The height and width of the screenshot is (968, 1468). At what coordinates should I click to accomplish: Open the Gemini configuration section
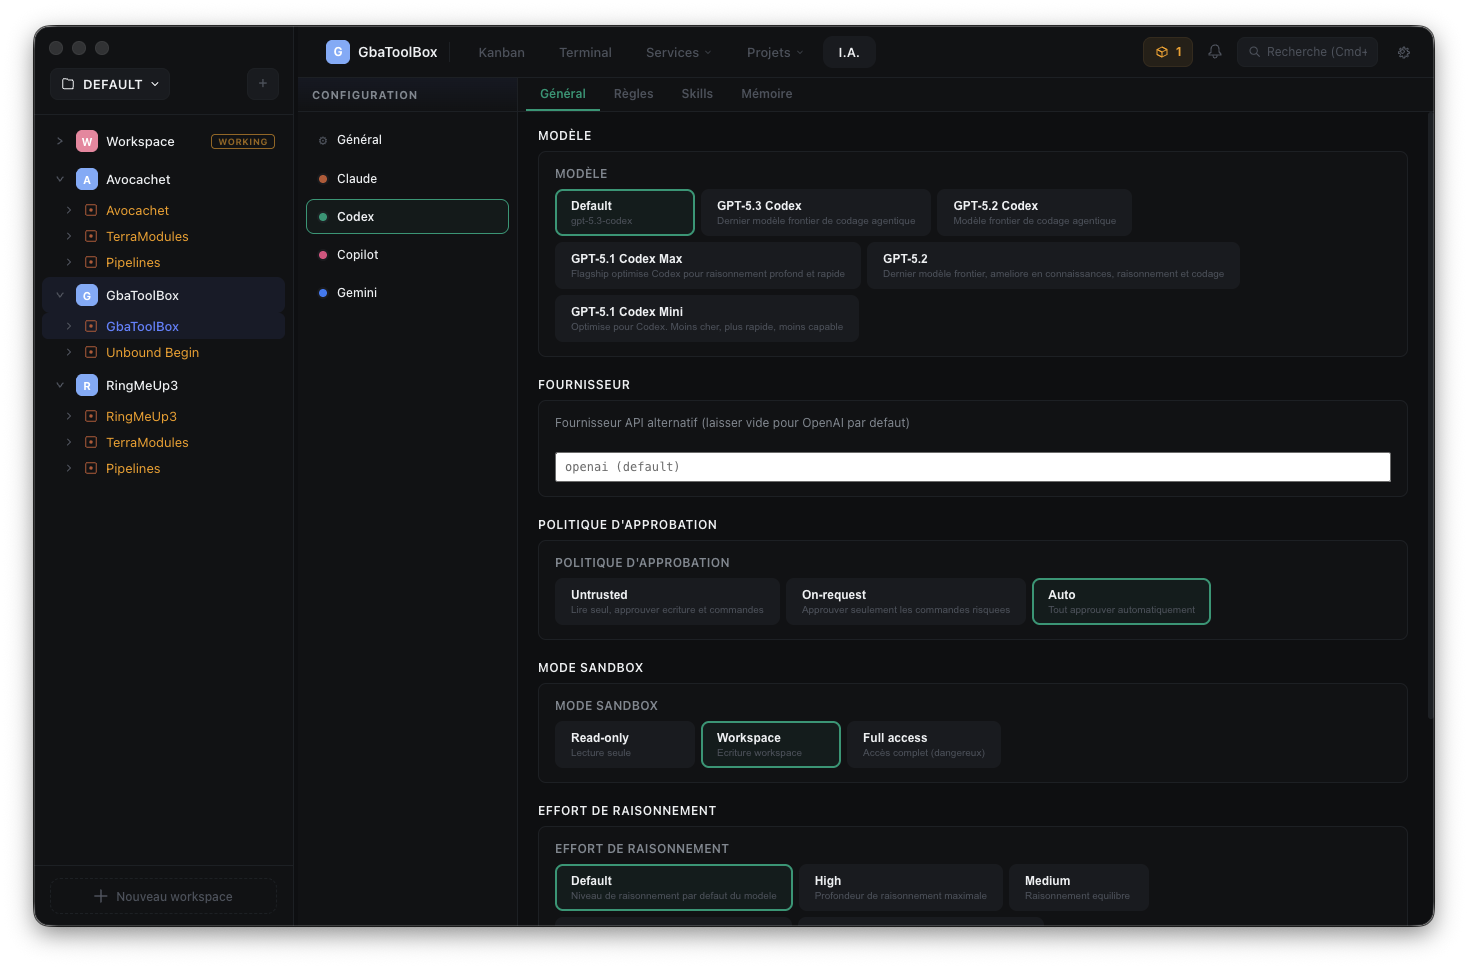click(407, 293)
